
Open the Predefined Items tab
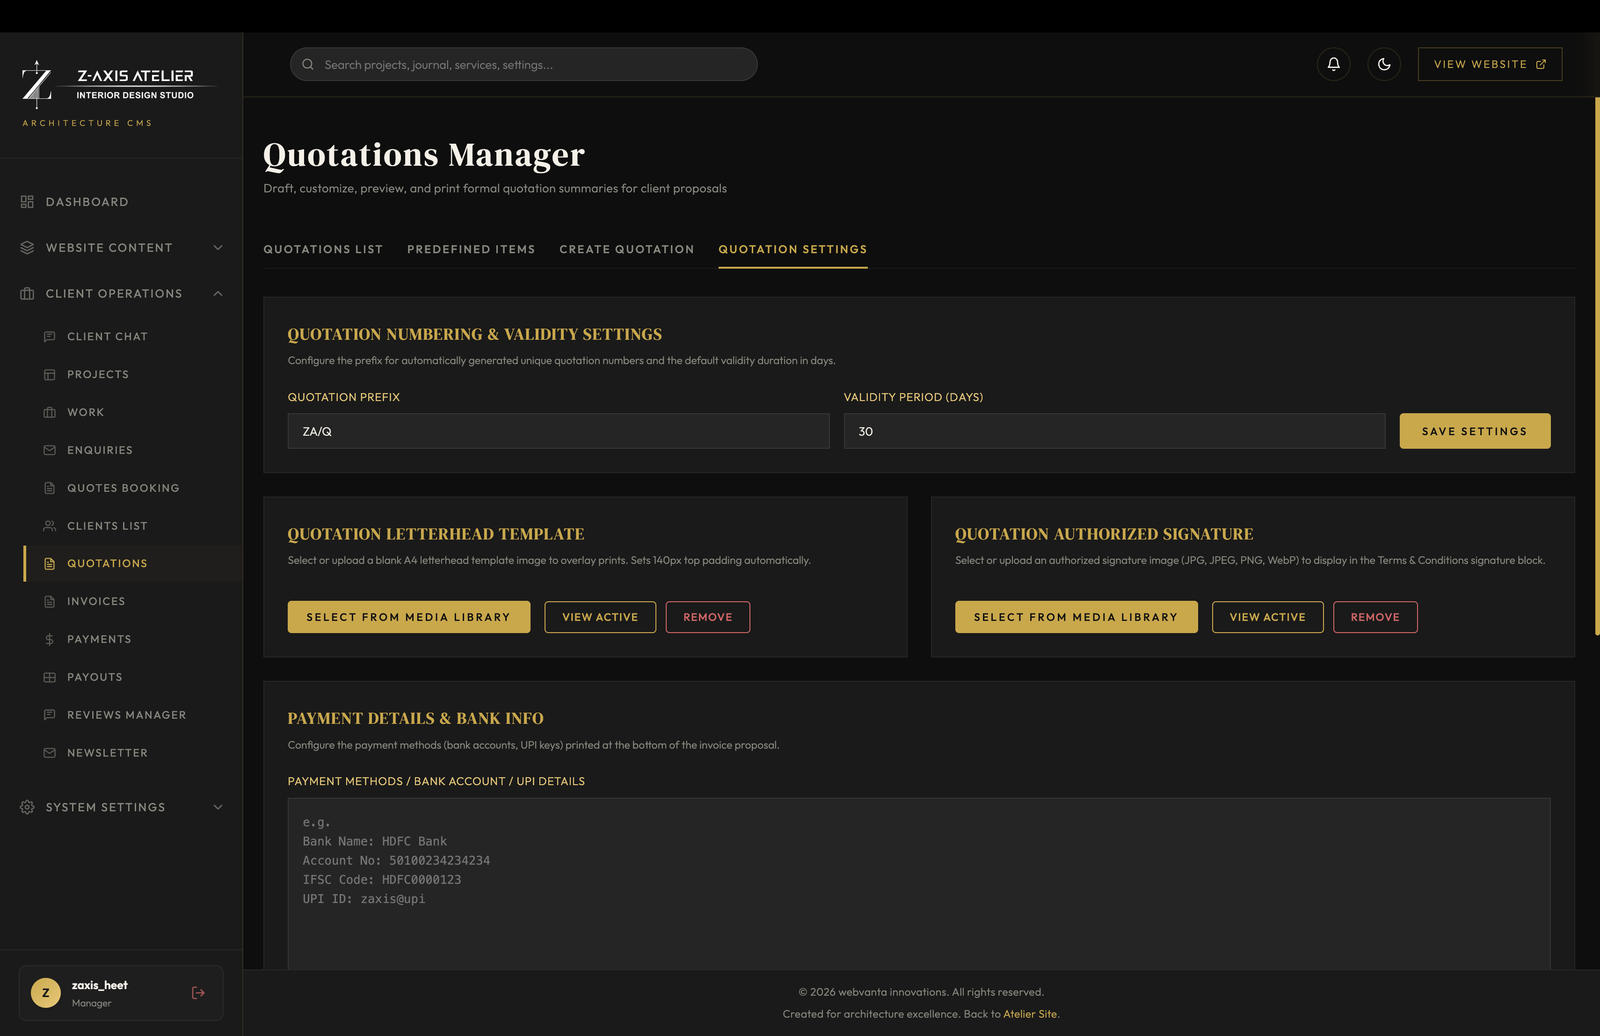pyautogui.click(x=471, y=250)
